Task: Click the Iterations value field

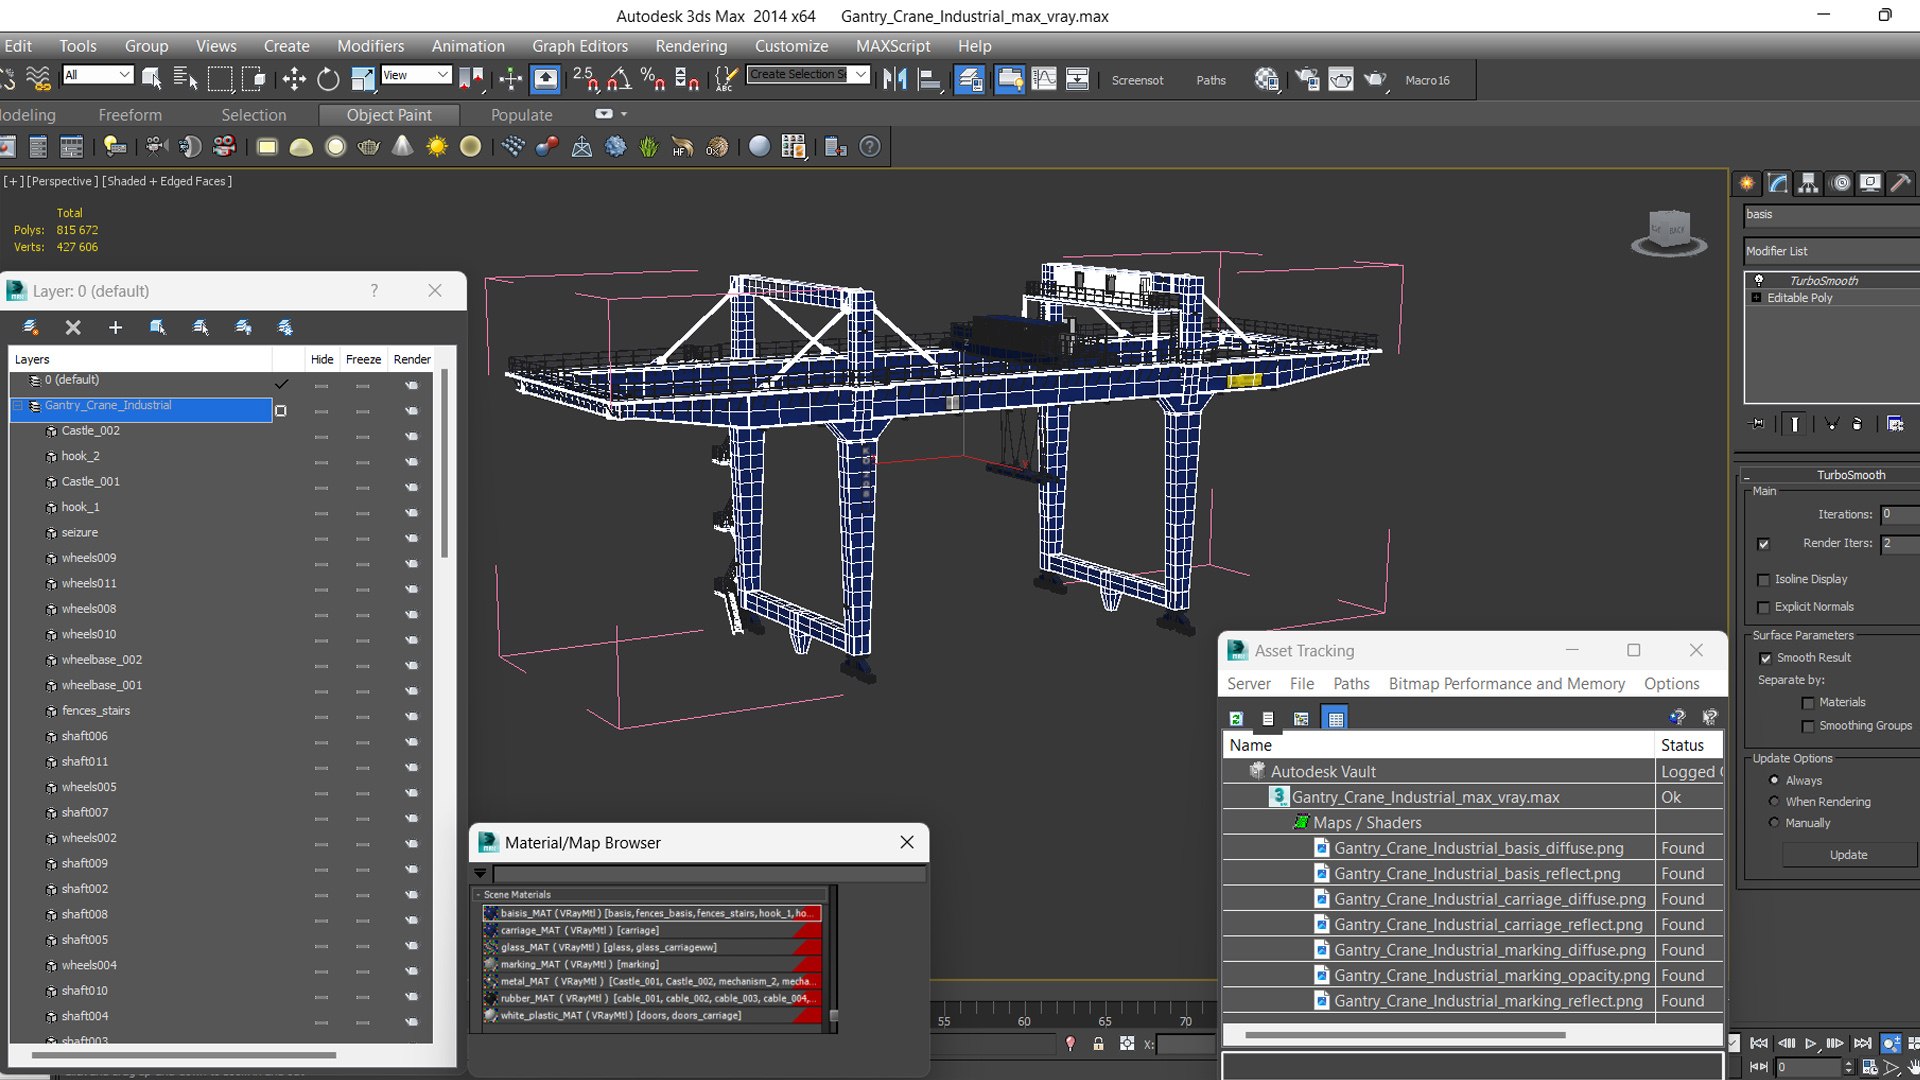Action: [x=1899, y=514]
